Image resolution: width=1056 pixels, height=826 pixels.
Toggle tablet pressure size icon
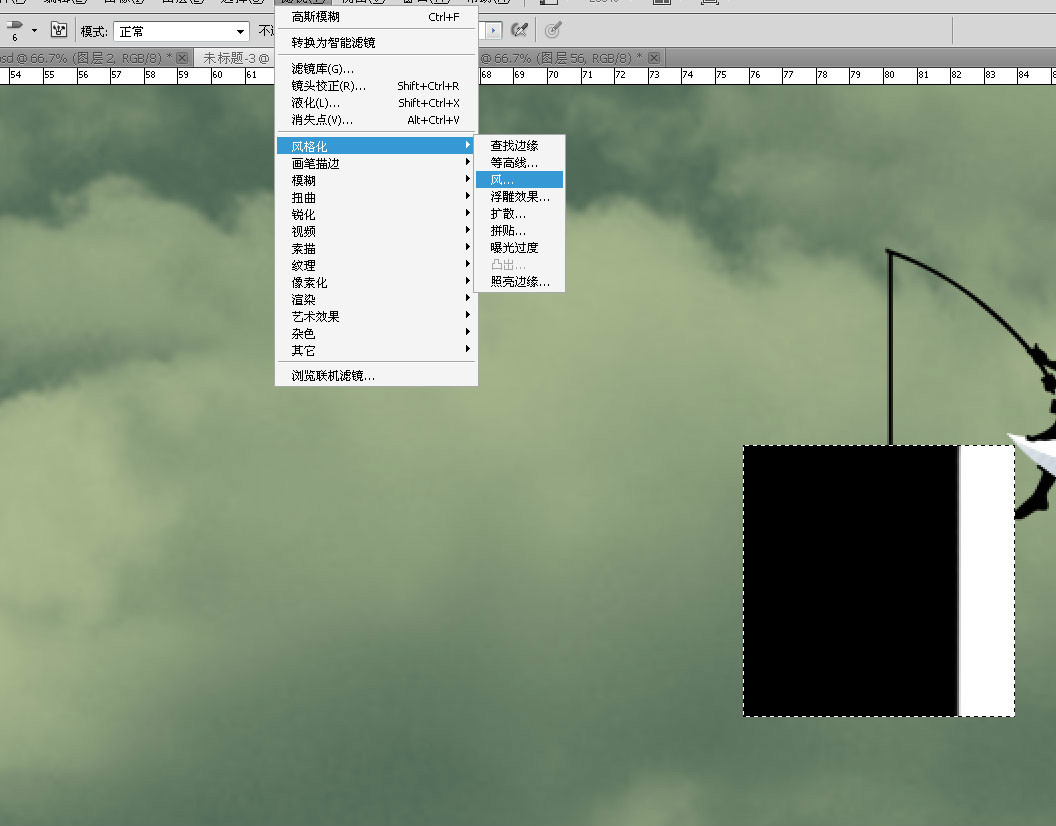pyautogui.click(x=553, y=30)
